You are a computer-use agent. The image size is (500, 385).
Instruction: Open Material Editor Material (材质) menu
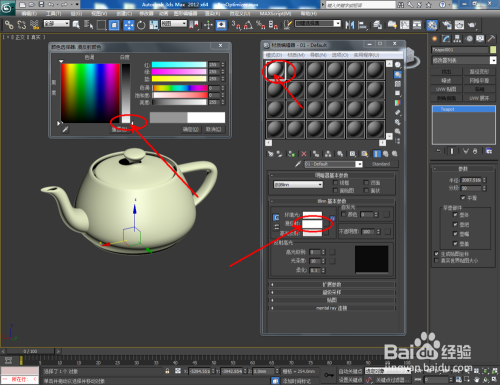tap(296, 55)
